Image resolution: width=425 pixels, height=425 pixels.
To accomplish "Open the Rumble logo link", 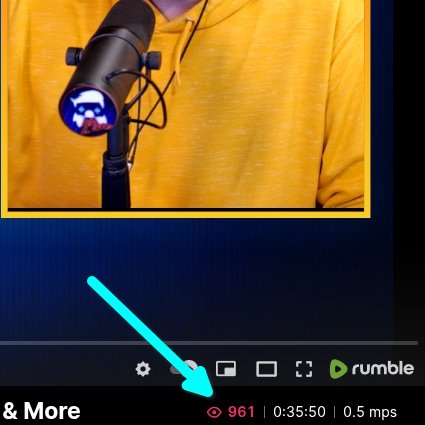I will (372, 369).
